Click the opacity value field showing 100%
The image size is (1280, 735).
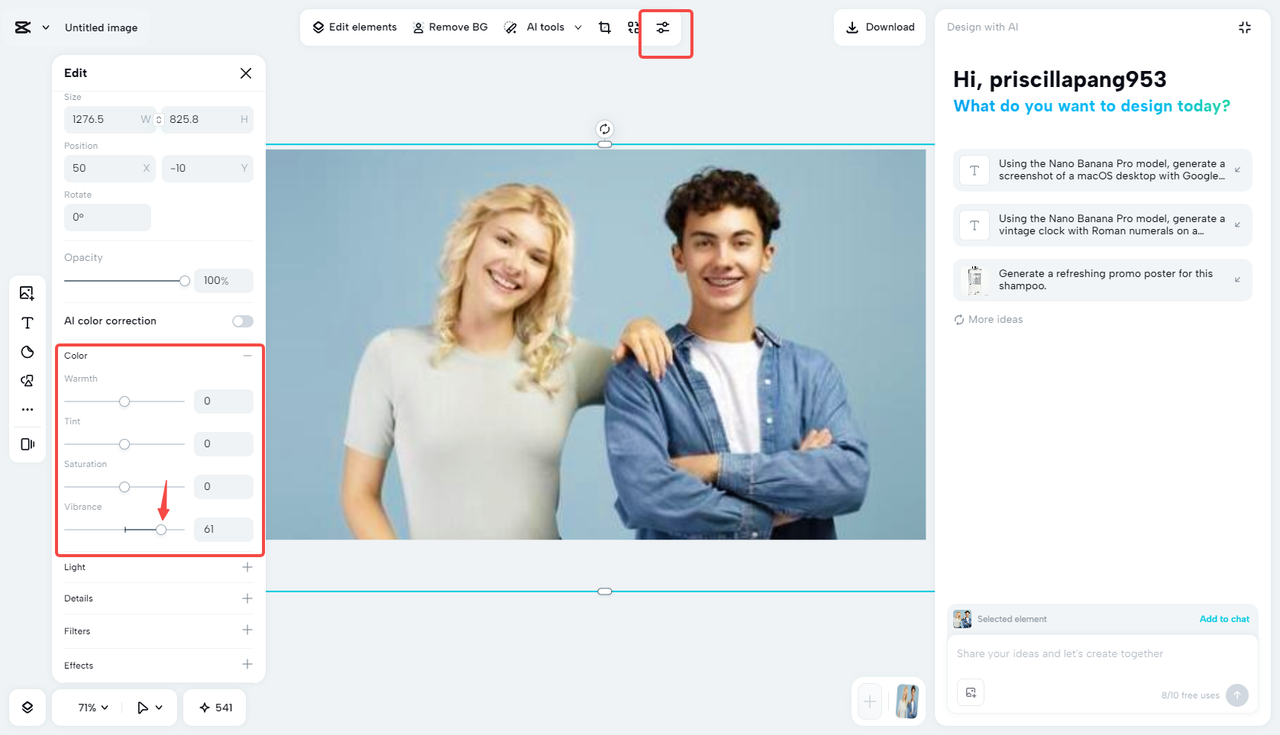click(223, 281)
